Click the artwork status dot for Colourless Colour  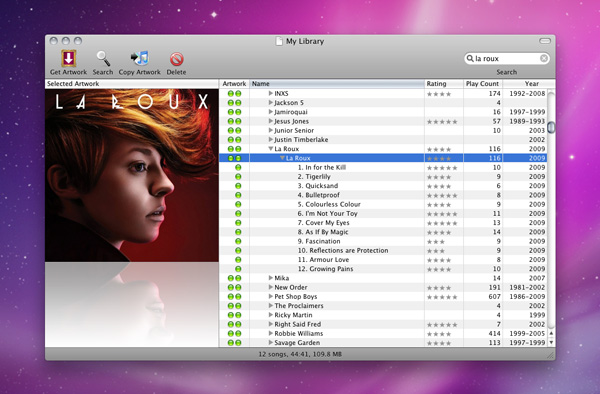click(238, 204)
